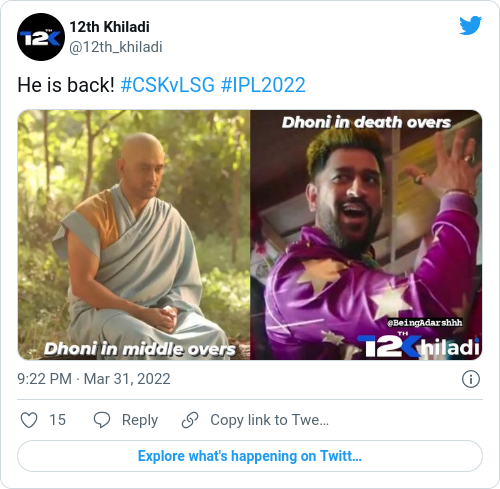Click the Twitter bird logo

(x=470, y=25)
